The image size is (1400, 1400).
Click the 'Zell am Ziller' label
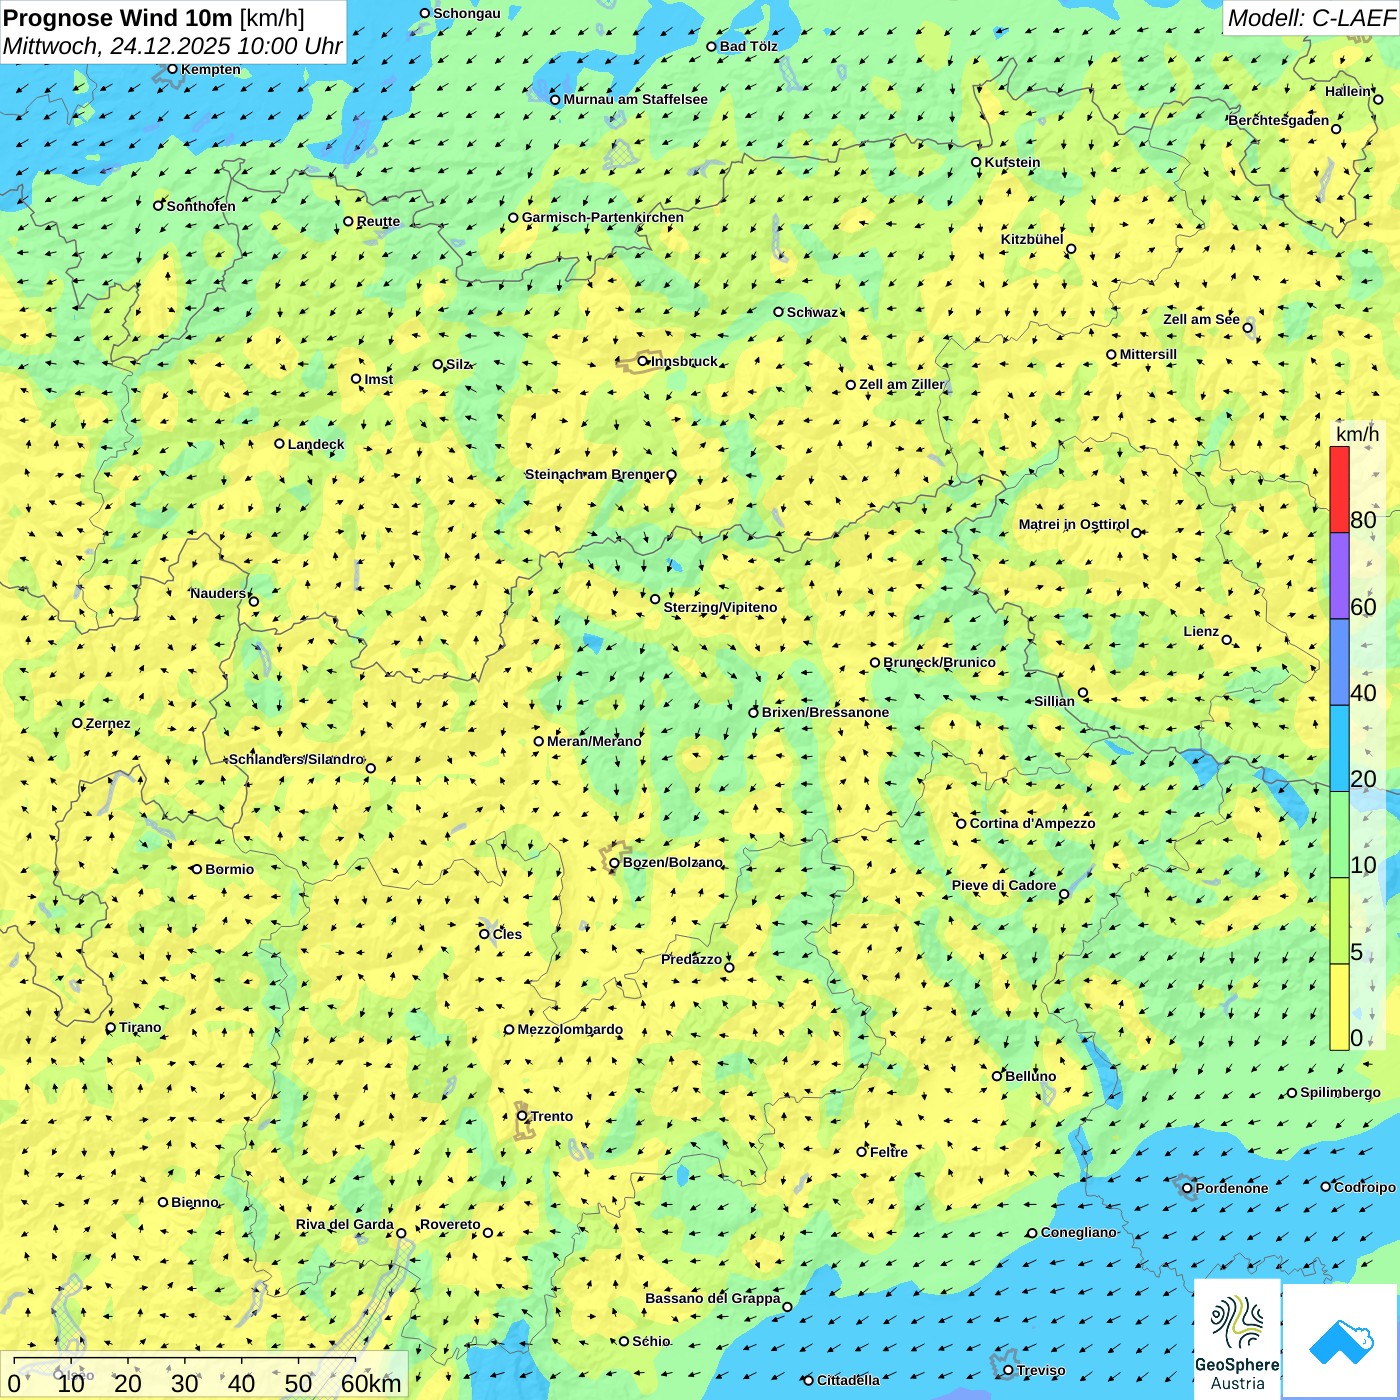[902, 384]
